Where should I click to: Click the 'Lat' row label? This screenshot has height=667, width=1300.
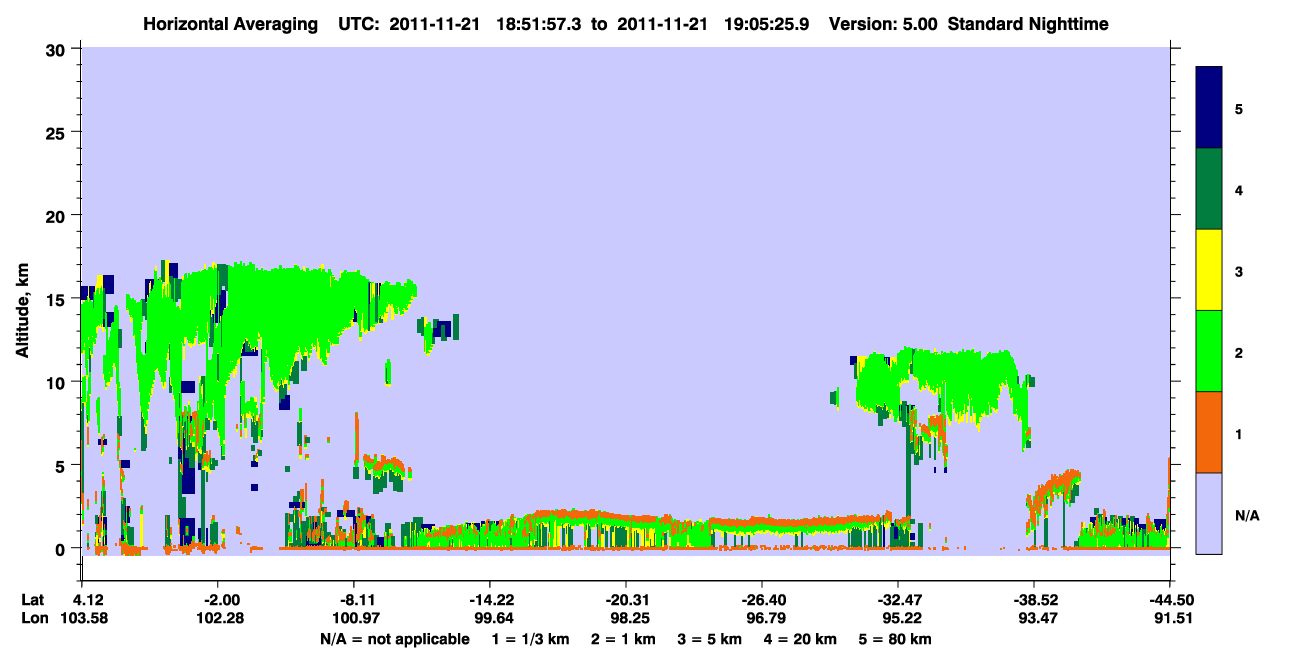(x=33, y=600)
